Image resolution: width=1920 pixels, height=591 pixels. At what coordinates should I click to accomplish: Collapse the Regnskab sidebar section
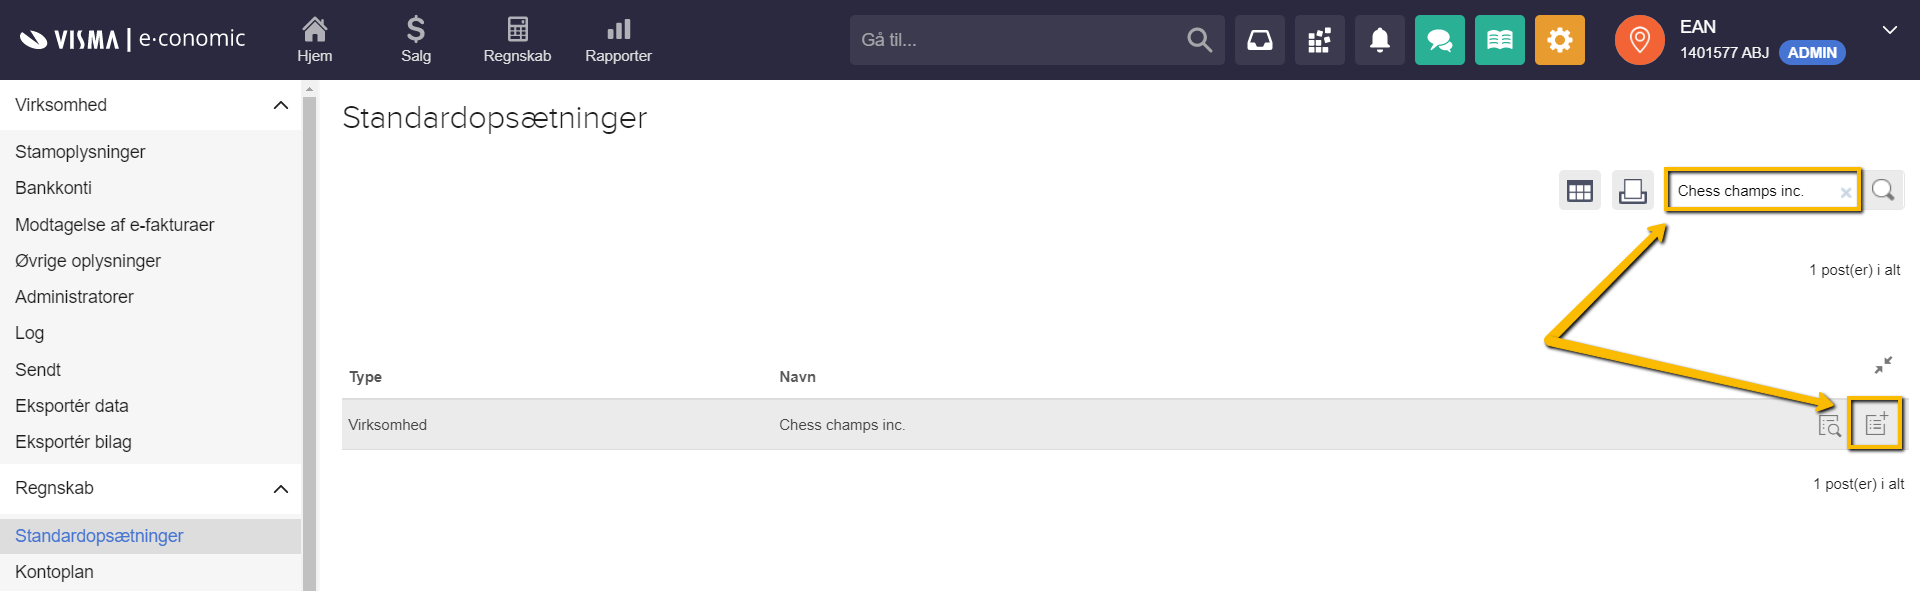pyautogui.click(x=281, y=488)
